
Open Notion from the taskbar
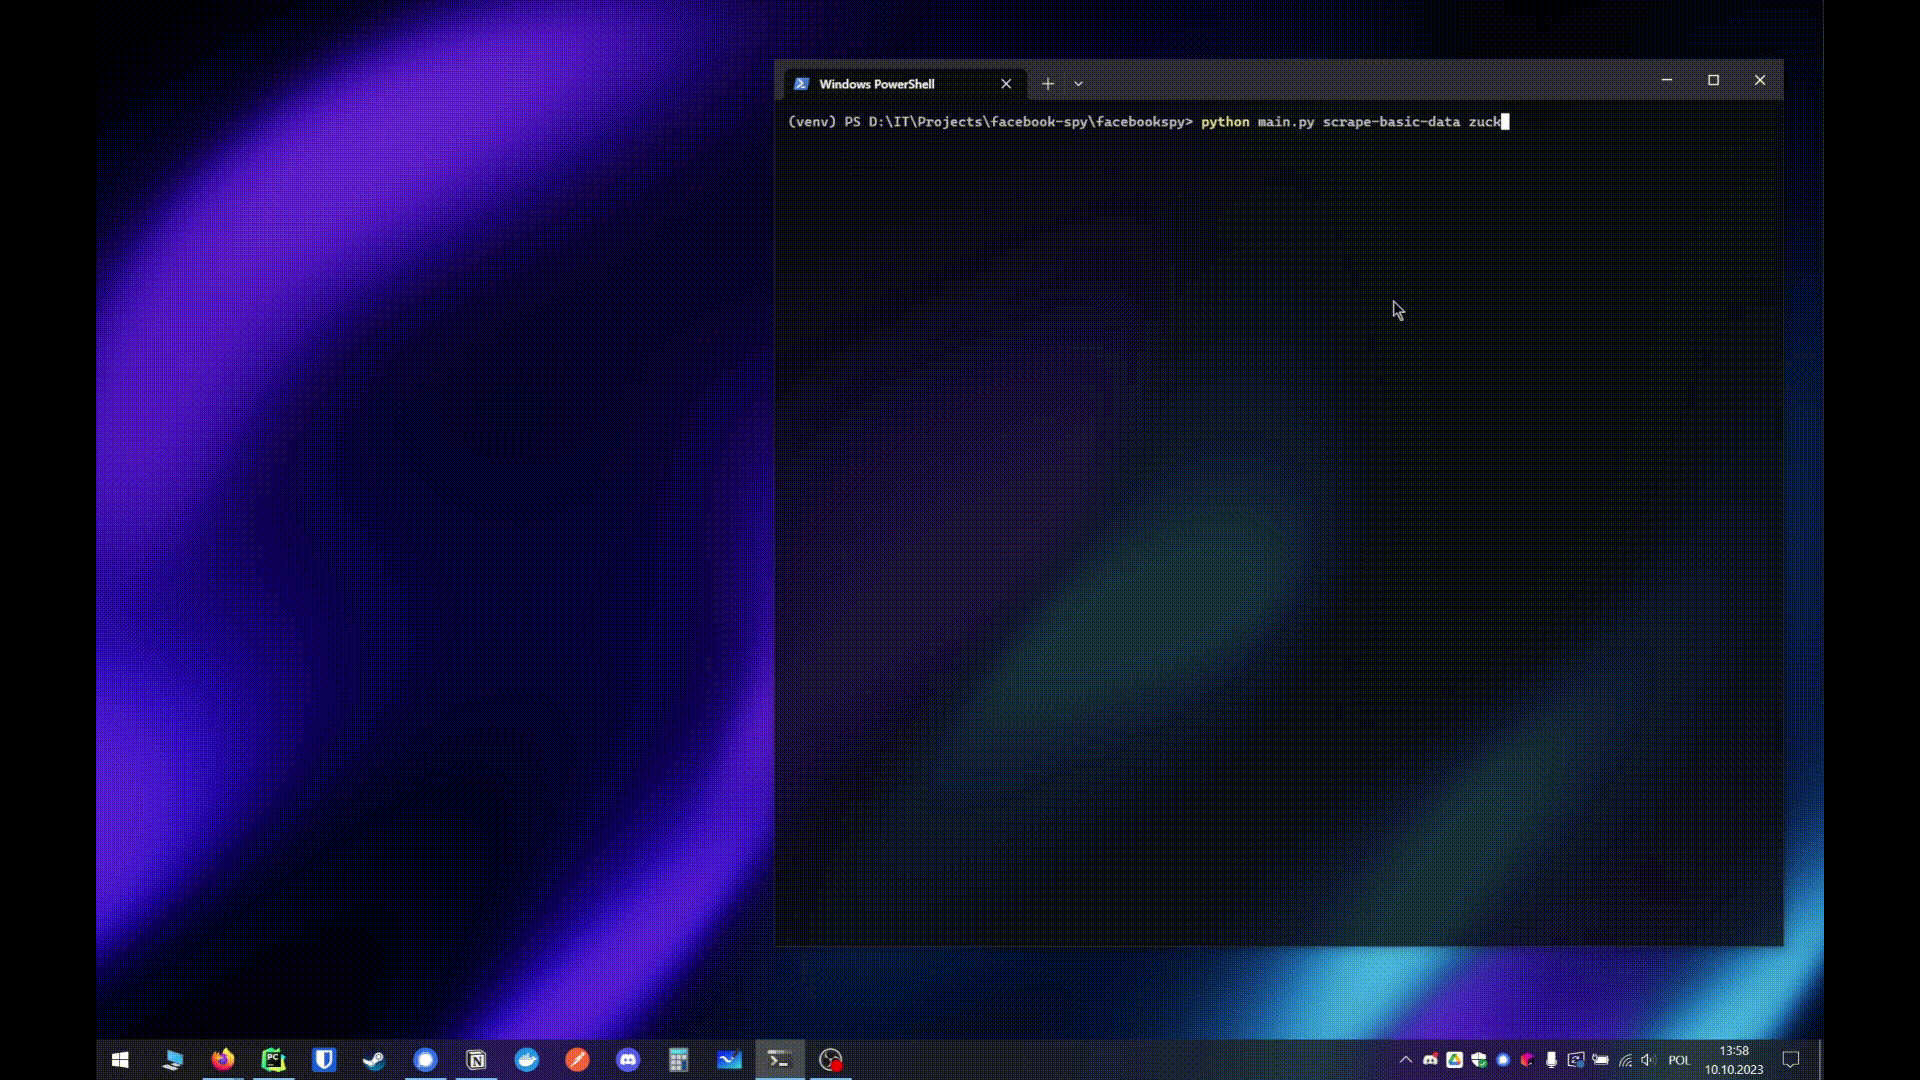point(476,1060)
